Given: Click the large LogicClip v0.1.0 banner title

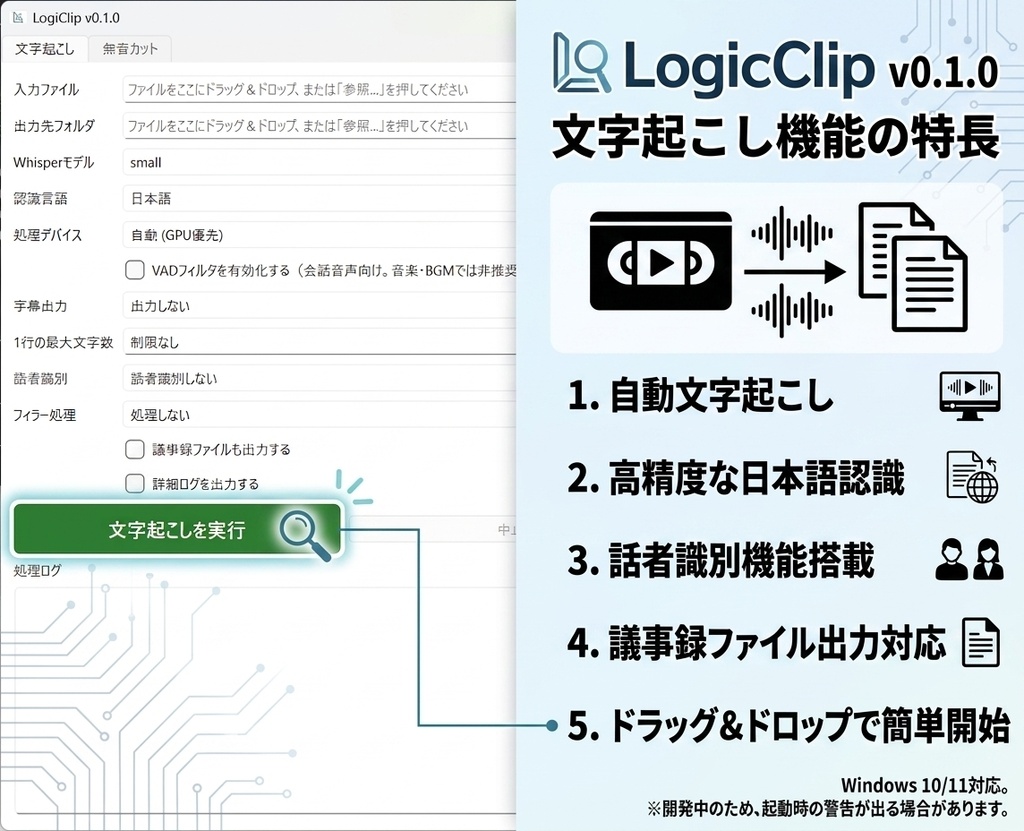Looking at the screenshot, I should tap(810, 67).
